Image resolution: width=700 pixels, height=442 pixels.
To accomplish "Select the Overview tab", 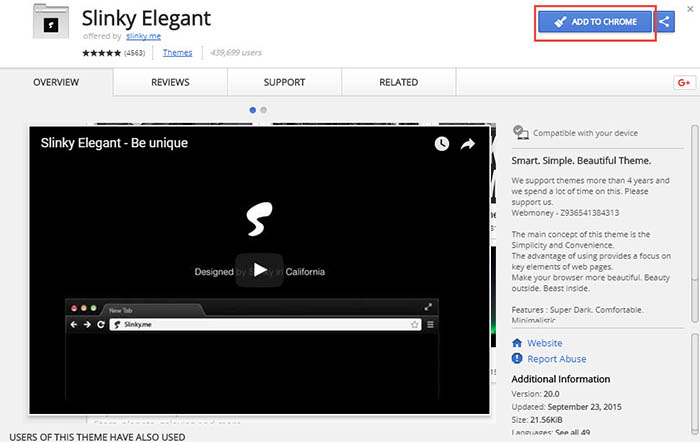I will tap(56, 82).
